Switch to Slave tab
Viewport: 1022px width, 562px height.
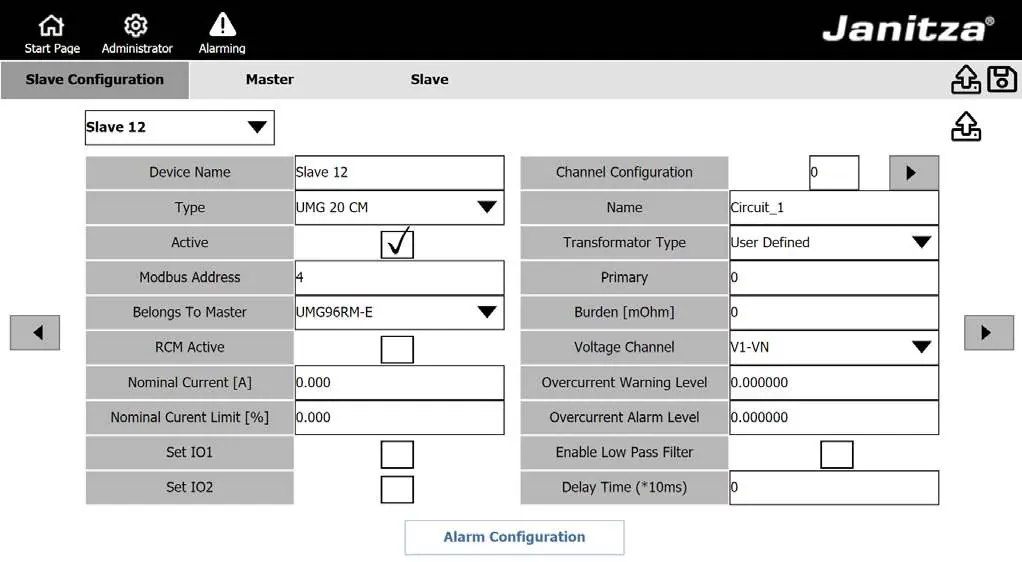pyautogui.click(x=430, y=80)
